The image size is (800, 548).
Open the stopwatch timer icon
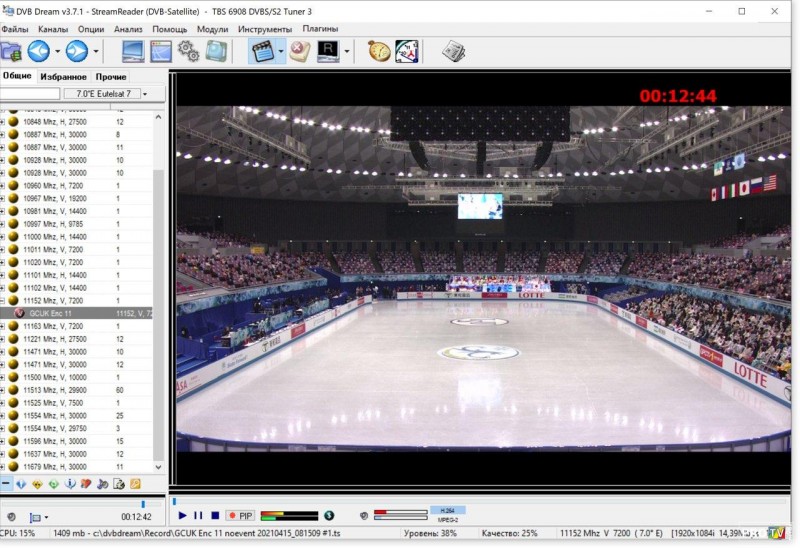coord(379,51)
